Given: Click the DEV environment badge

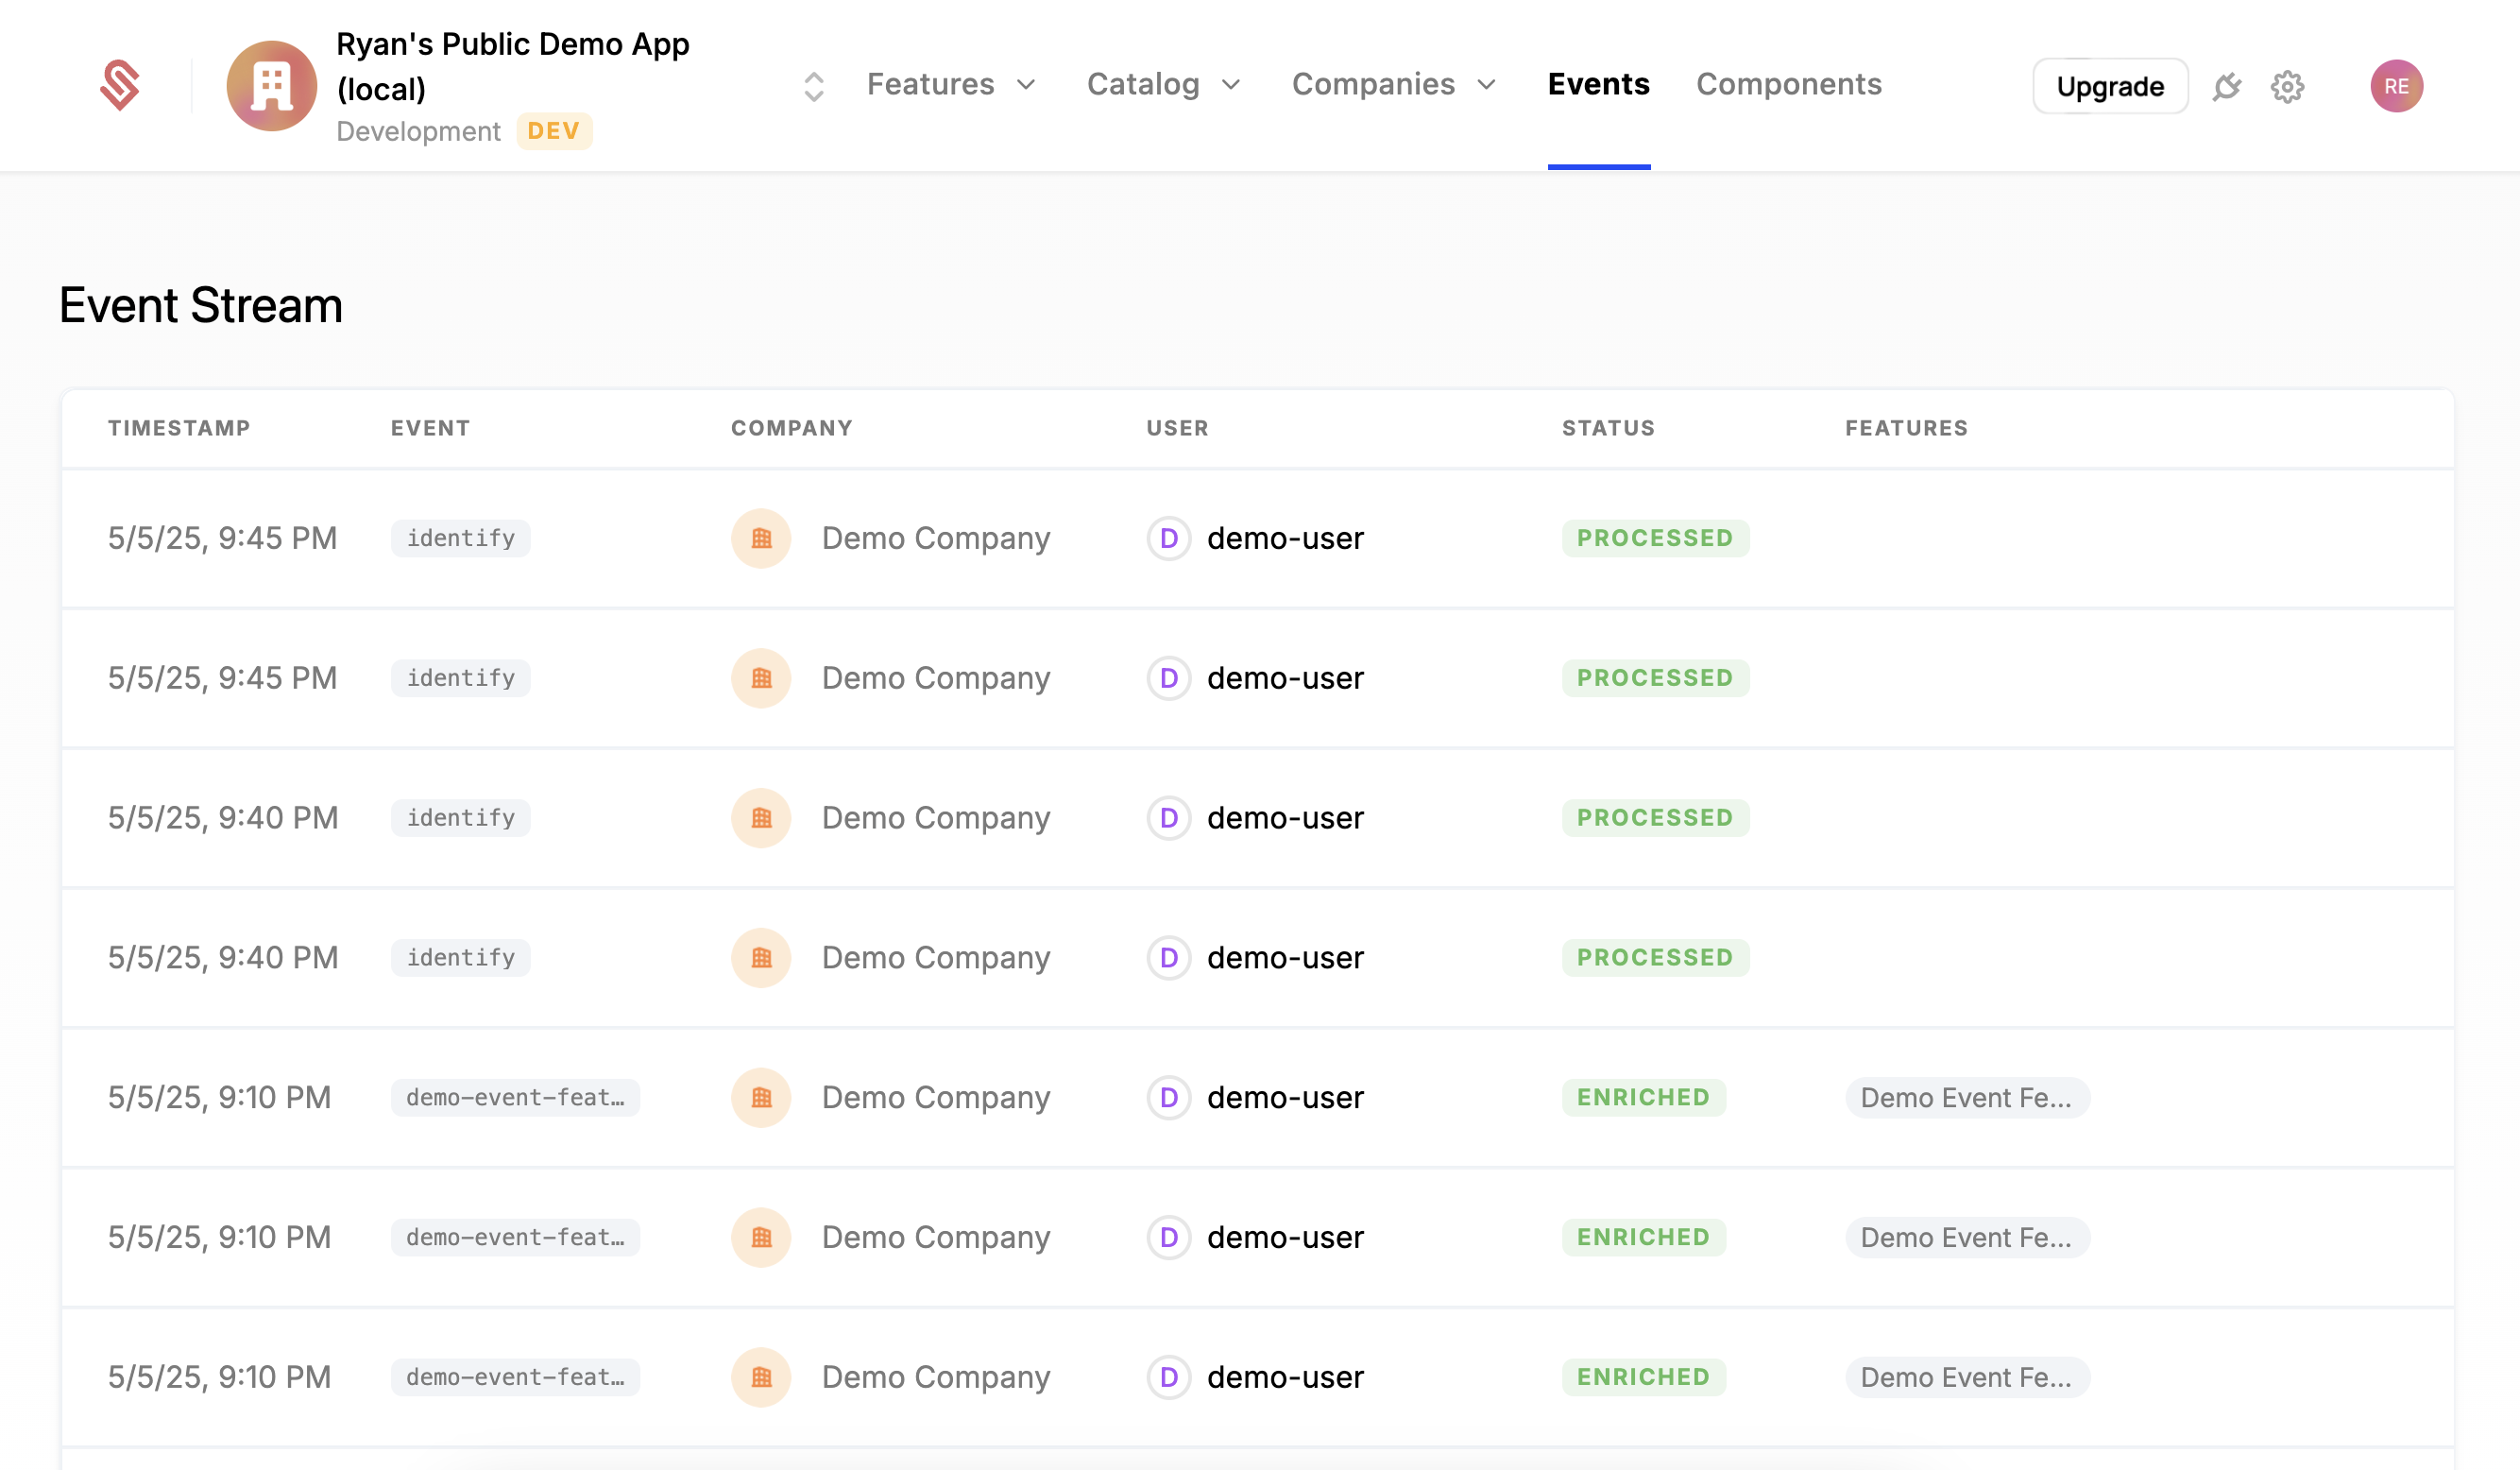Looking at the screenshot, I should click(x=554, y=131).
